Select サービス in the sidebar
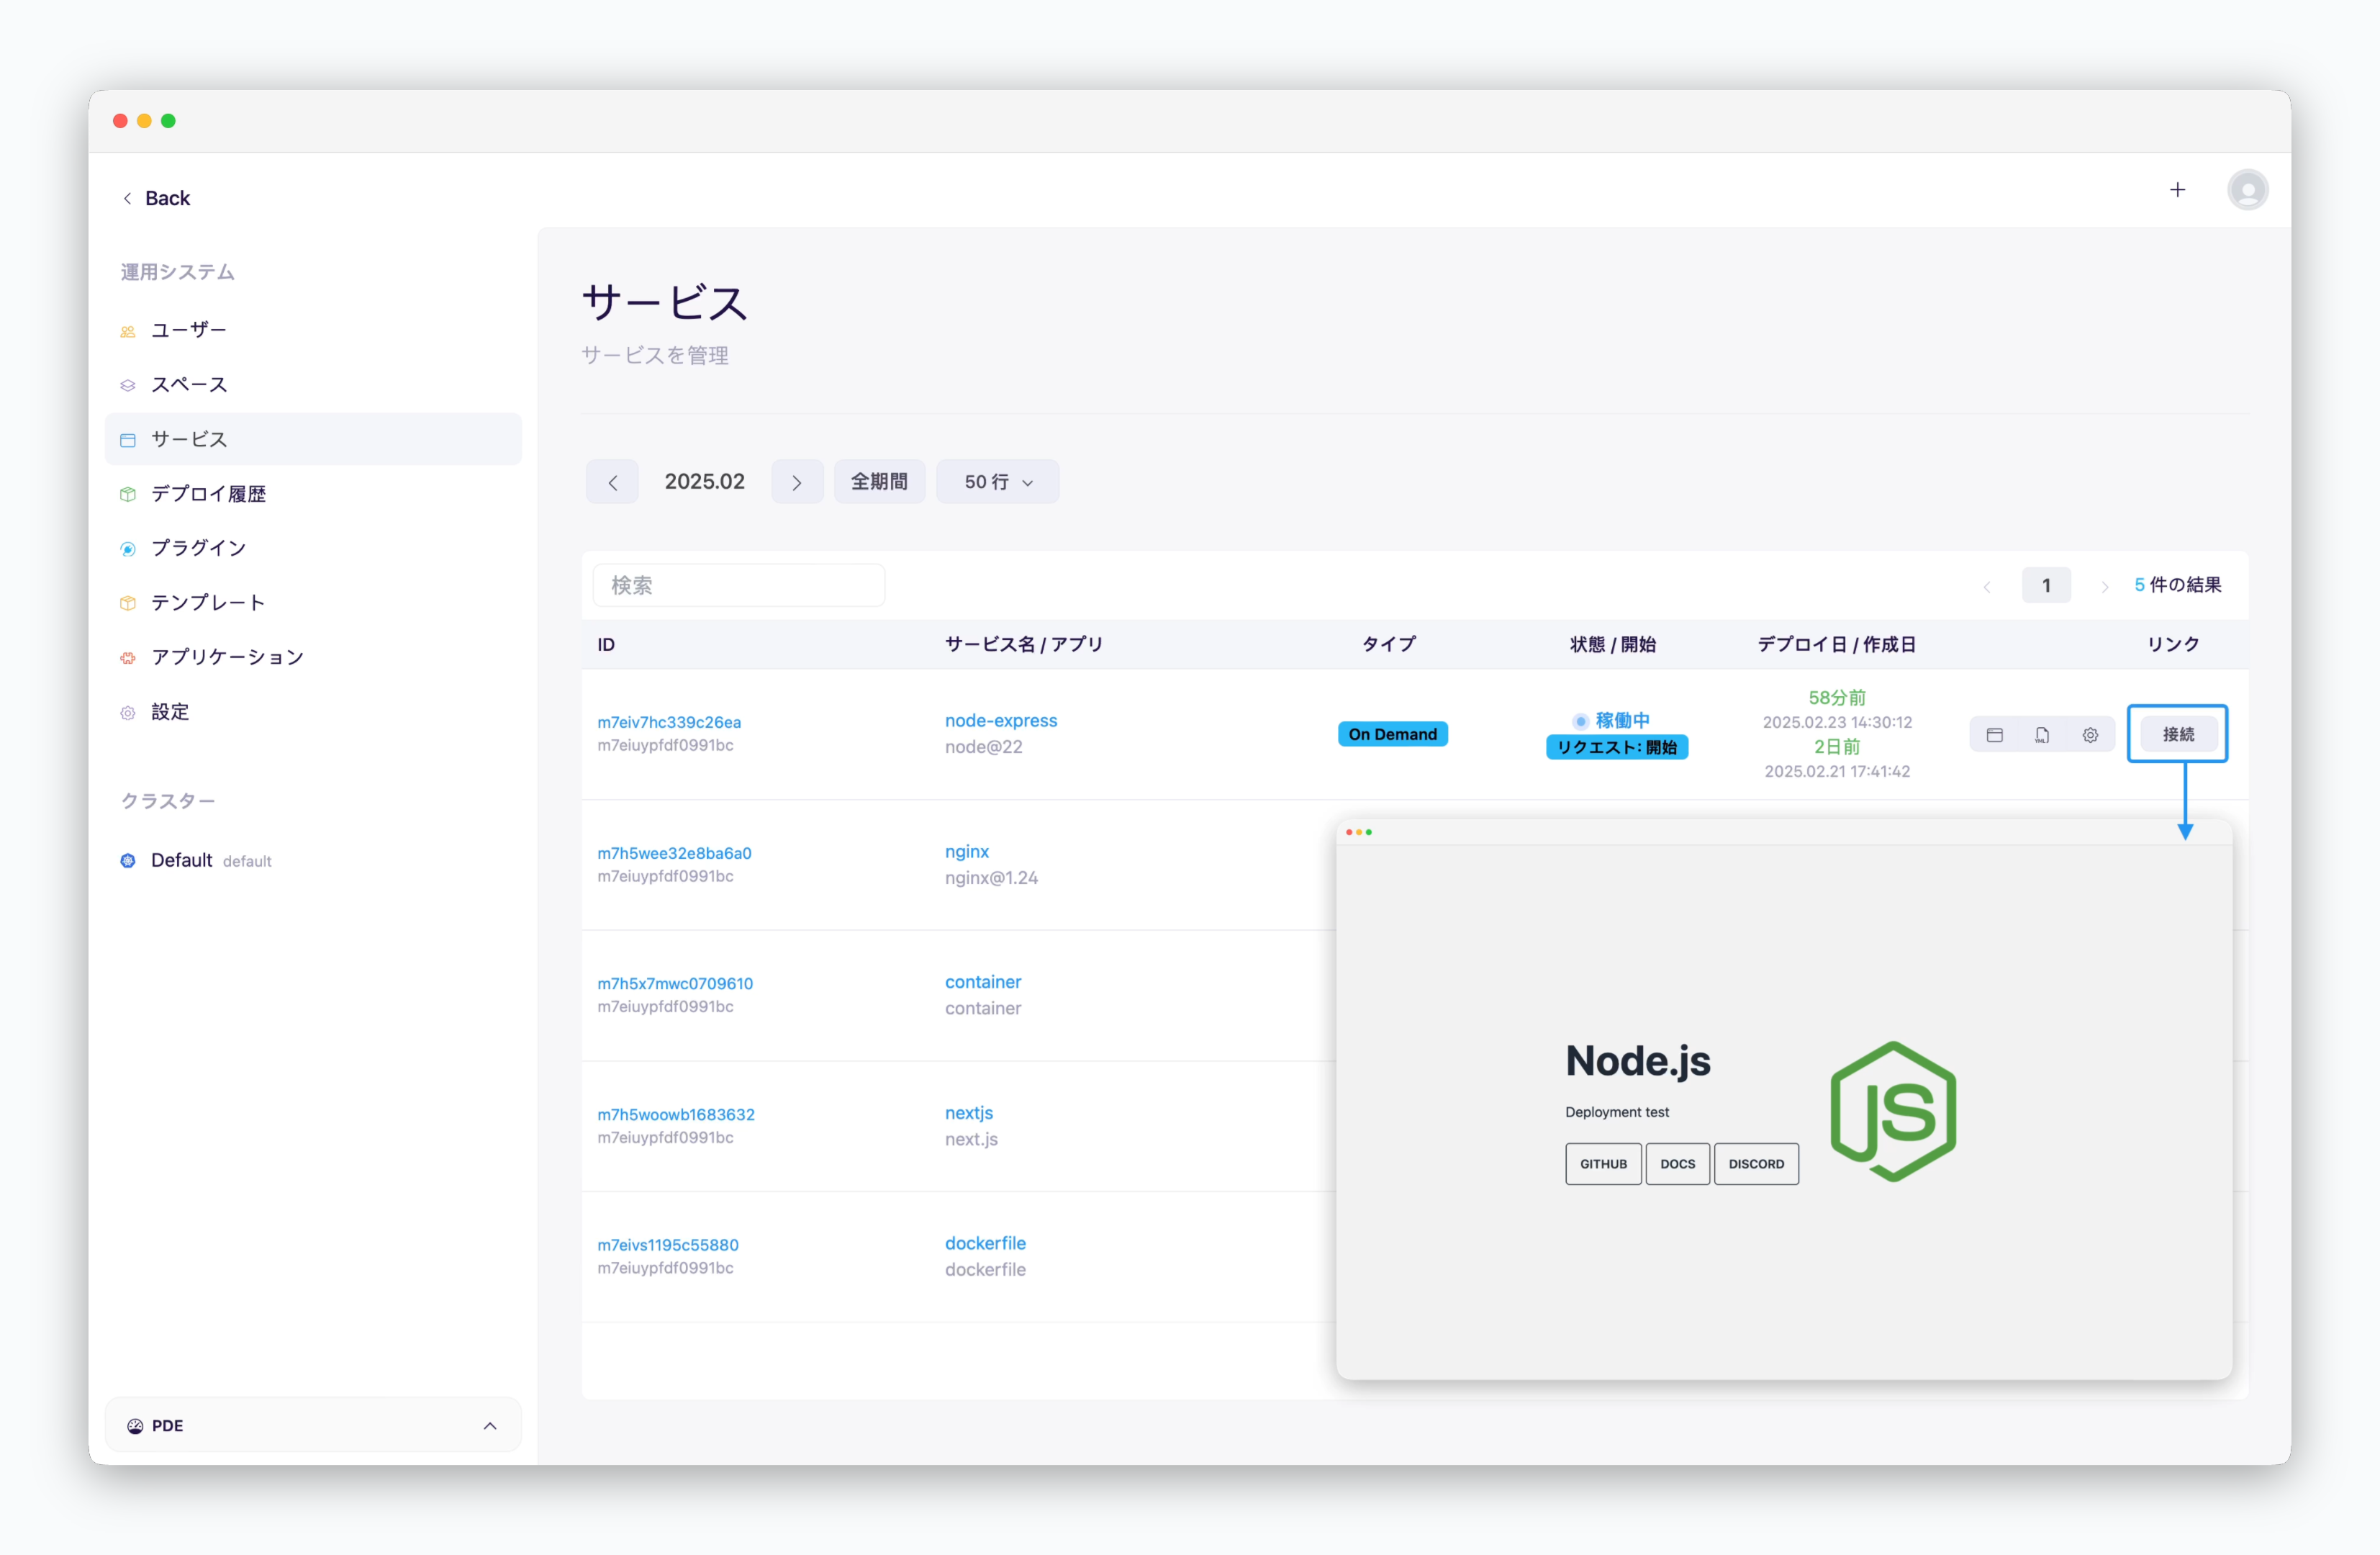 tap(313, 439)
